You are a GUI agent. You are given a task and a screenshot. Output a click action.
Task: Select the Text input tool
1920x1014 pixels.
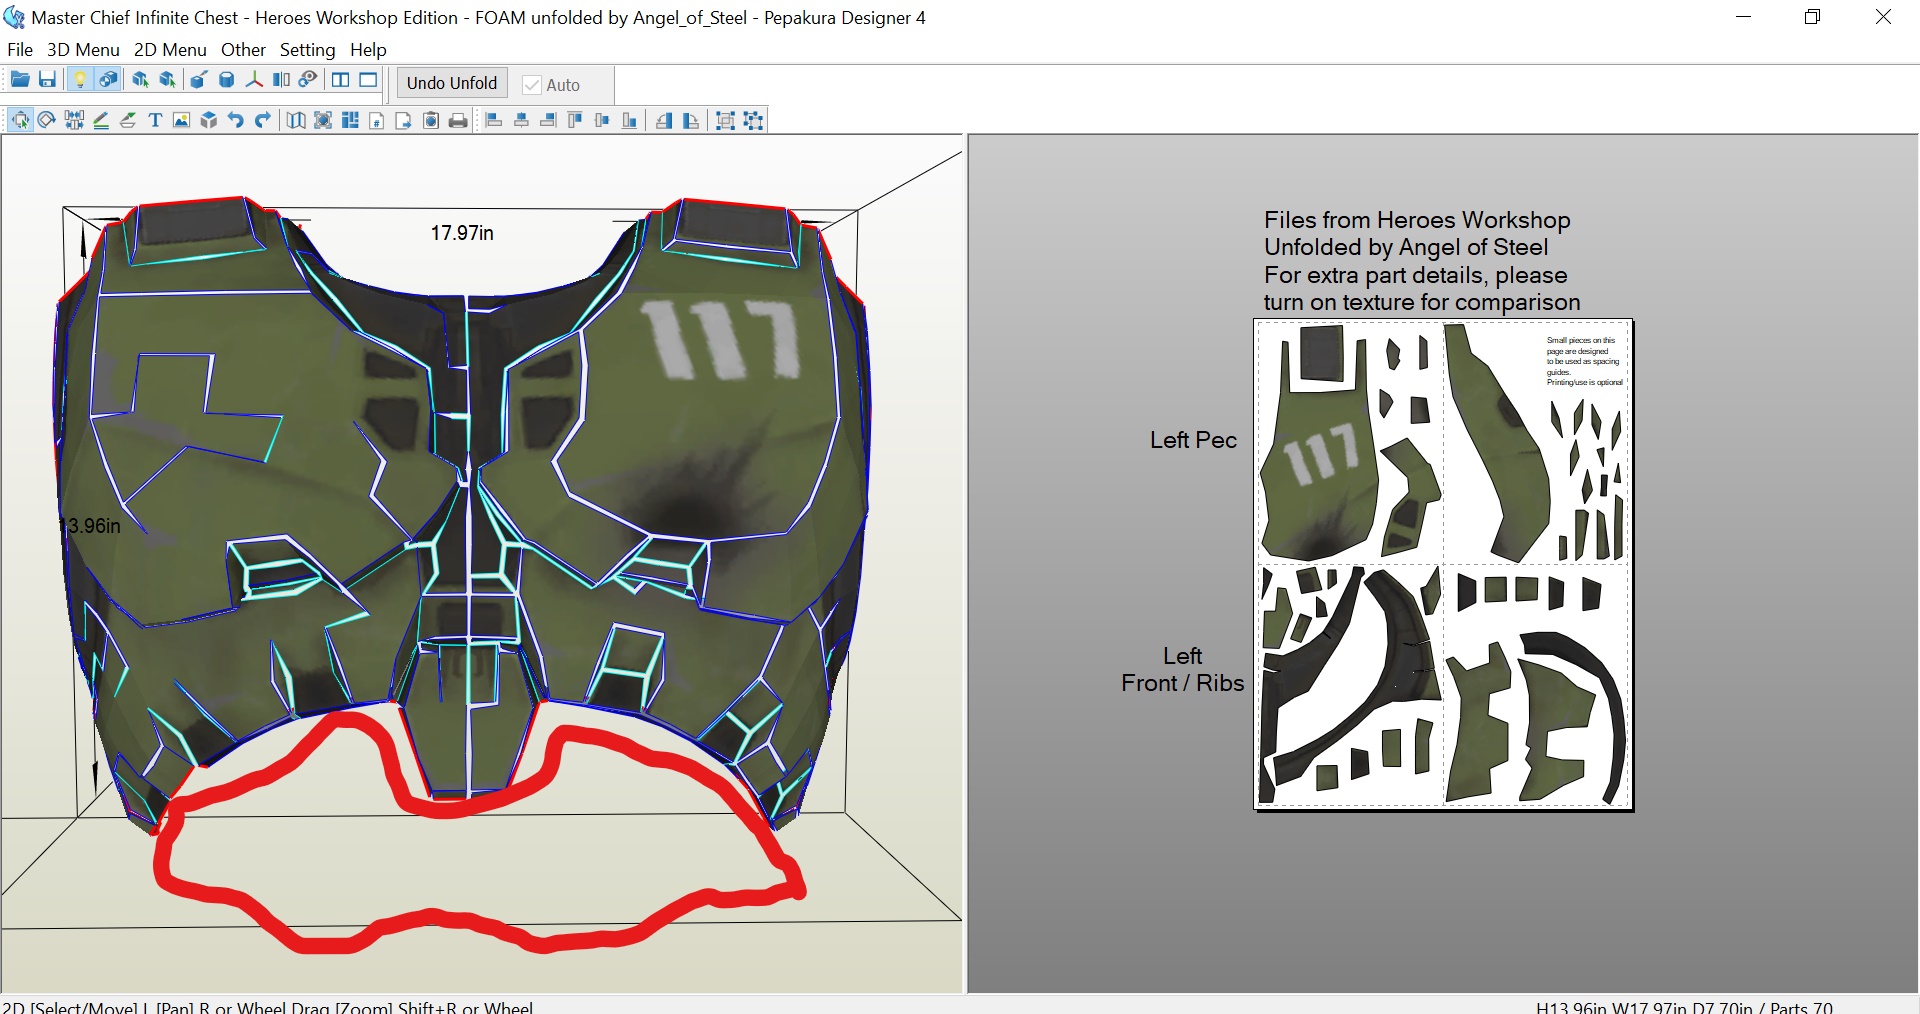[155, 120]
